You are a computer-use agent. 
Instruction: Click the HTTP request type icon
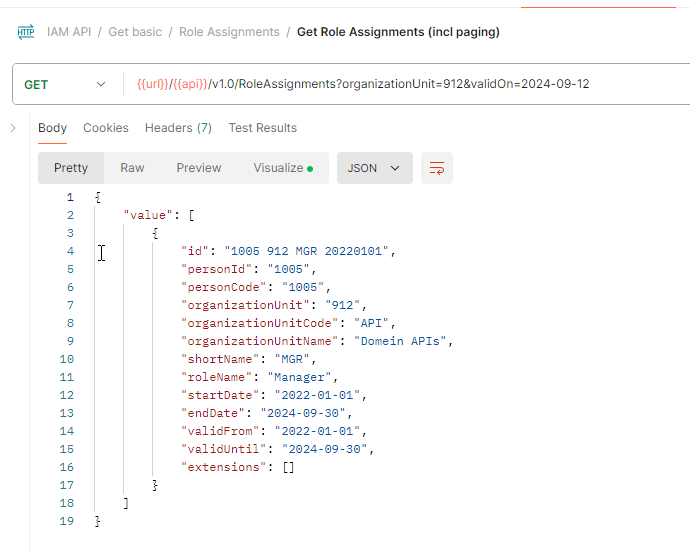tap(26, 32)
